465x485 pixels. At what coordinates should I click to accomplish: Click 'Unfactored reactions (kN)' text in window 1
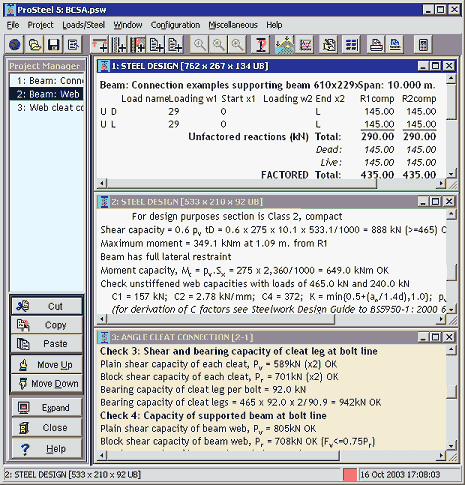(248, 137)
